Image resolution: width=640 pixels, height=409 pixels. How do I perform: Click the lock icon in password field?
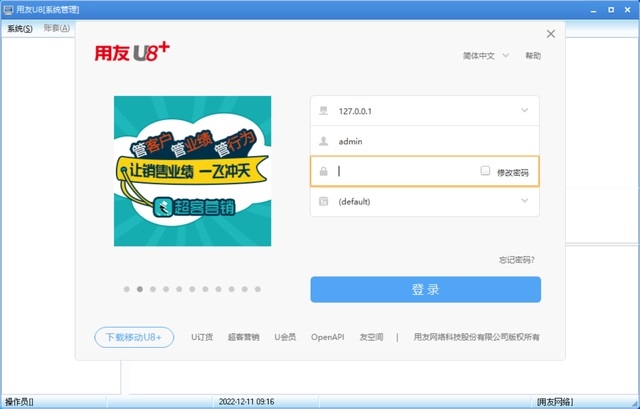coord(323,171)
